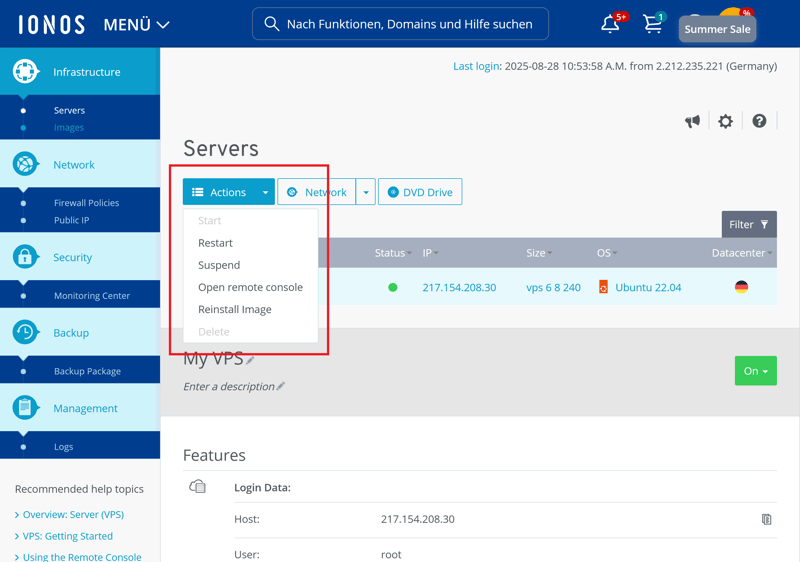
Task: Click the Infrastructure sidebar icon
Action: coord(25,72)
